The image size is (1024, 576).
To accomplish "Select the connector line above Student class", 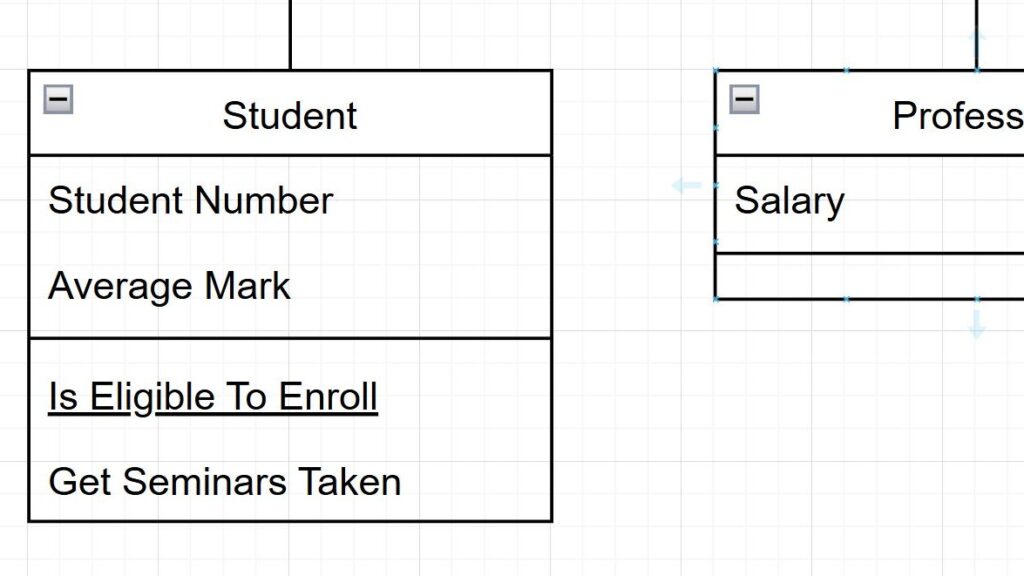I will click(x=291, y=35).
